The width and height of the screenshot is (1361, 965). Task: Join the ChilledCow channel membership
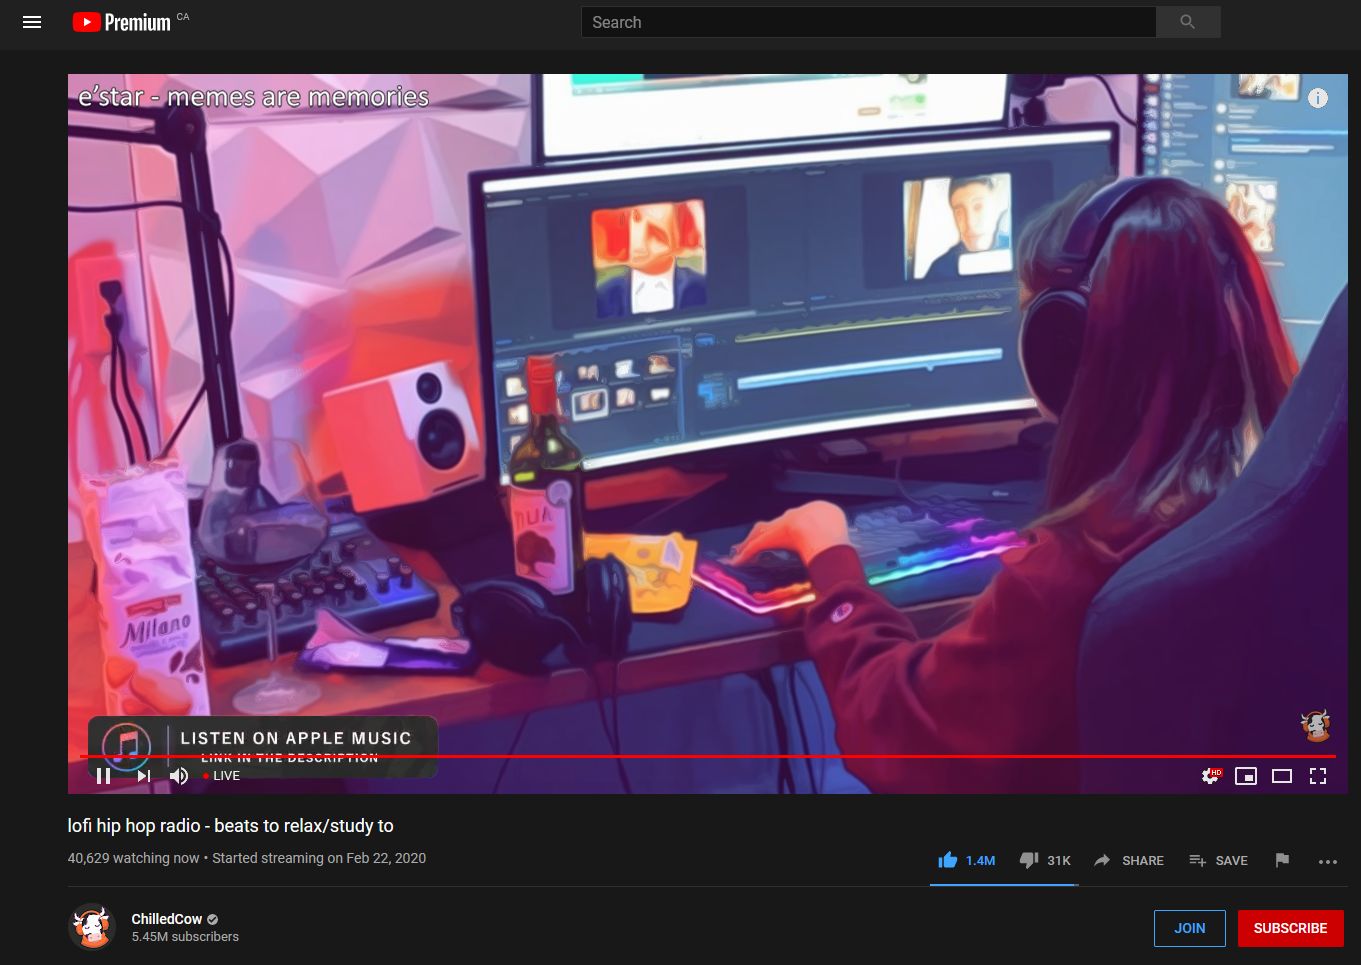(x=1189, y=928)
